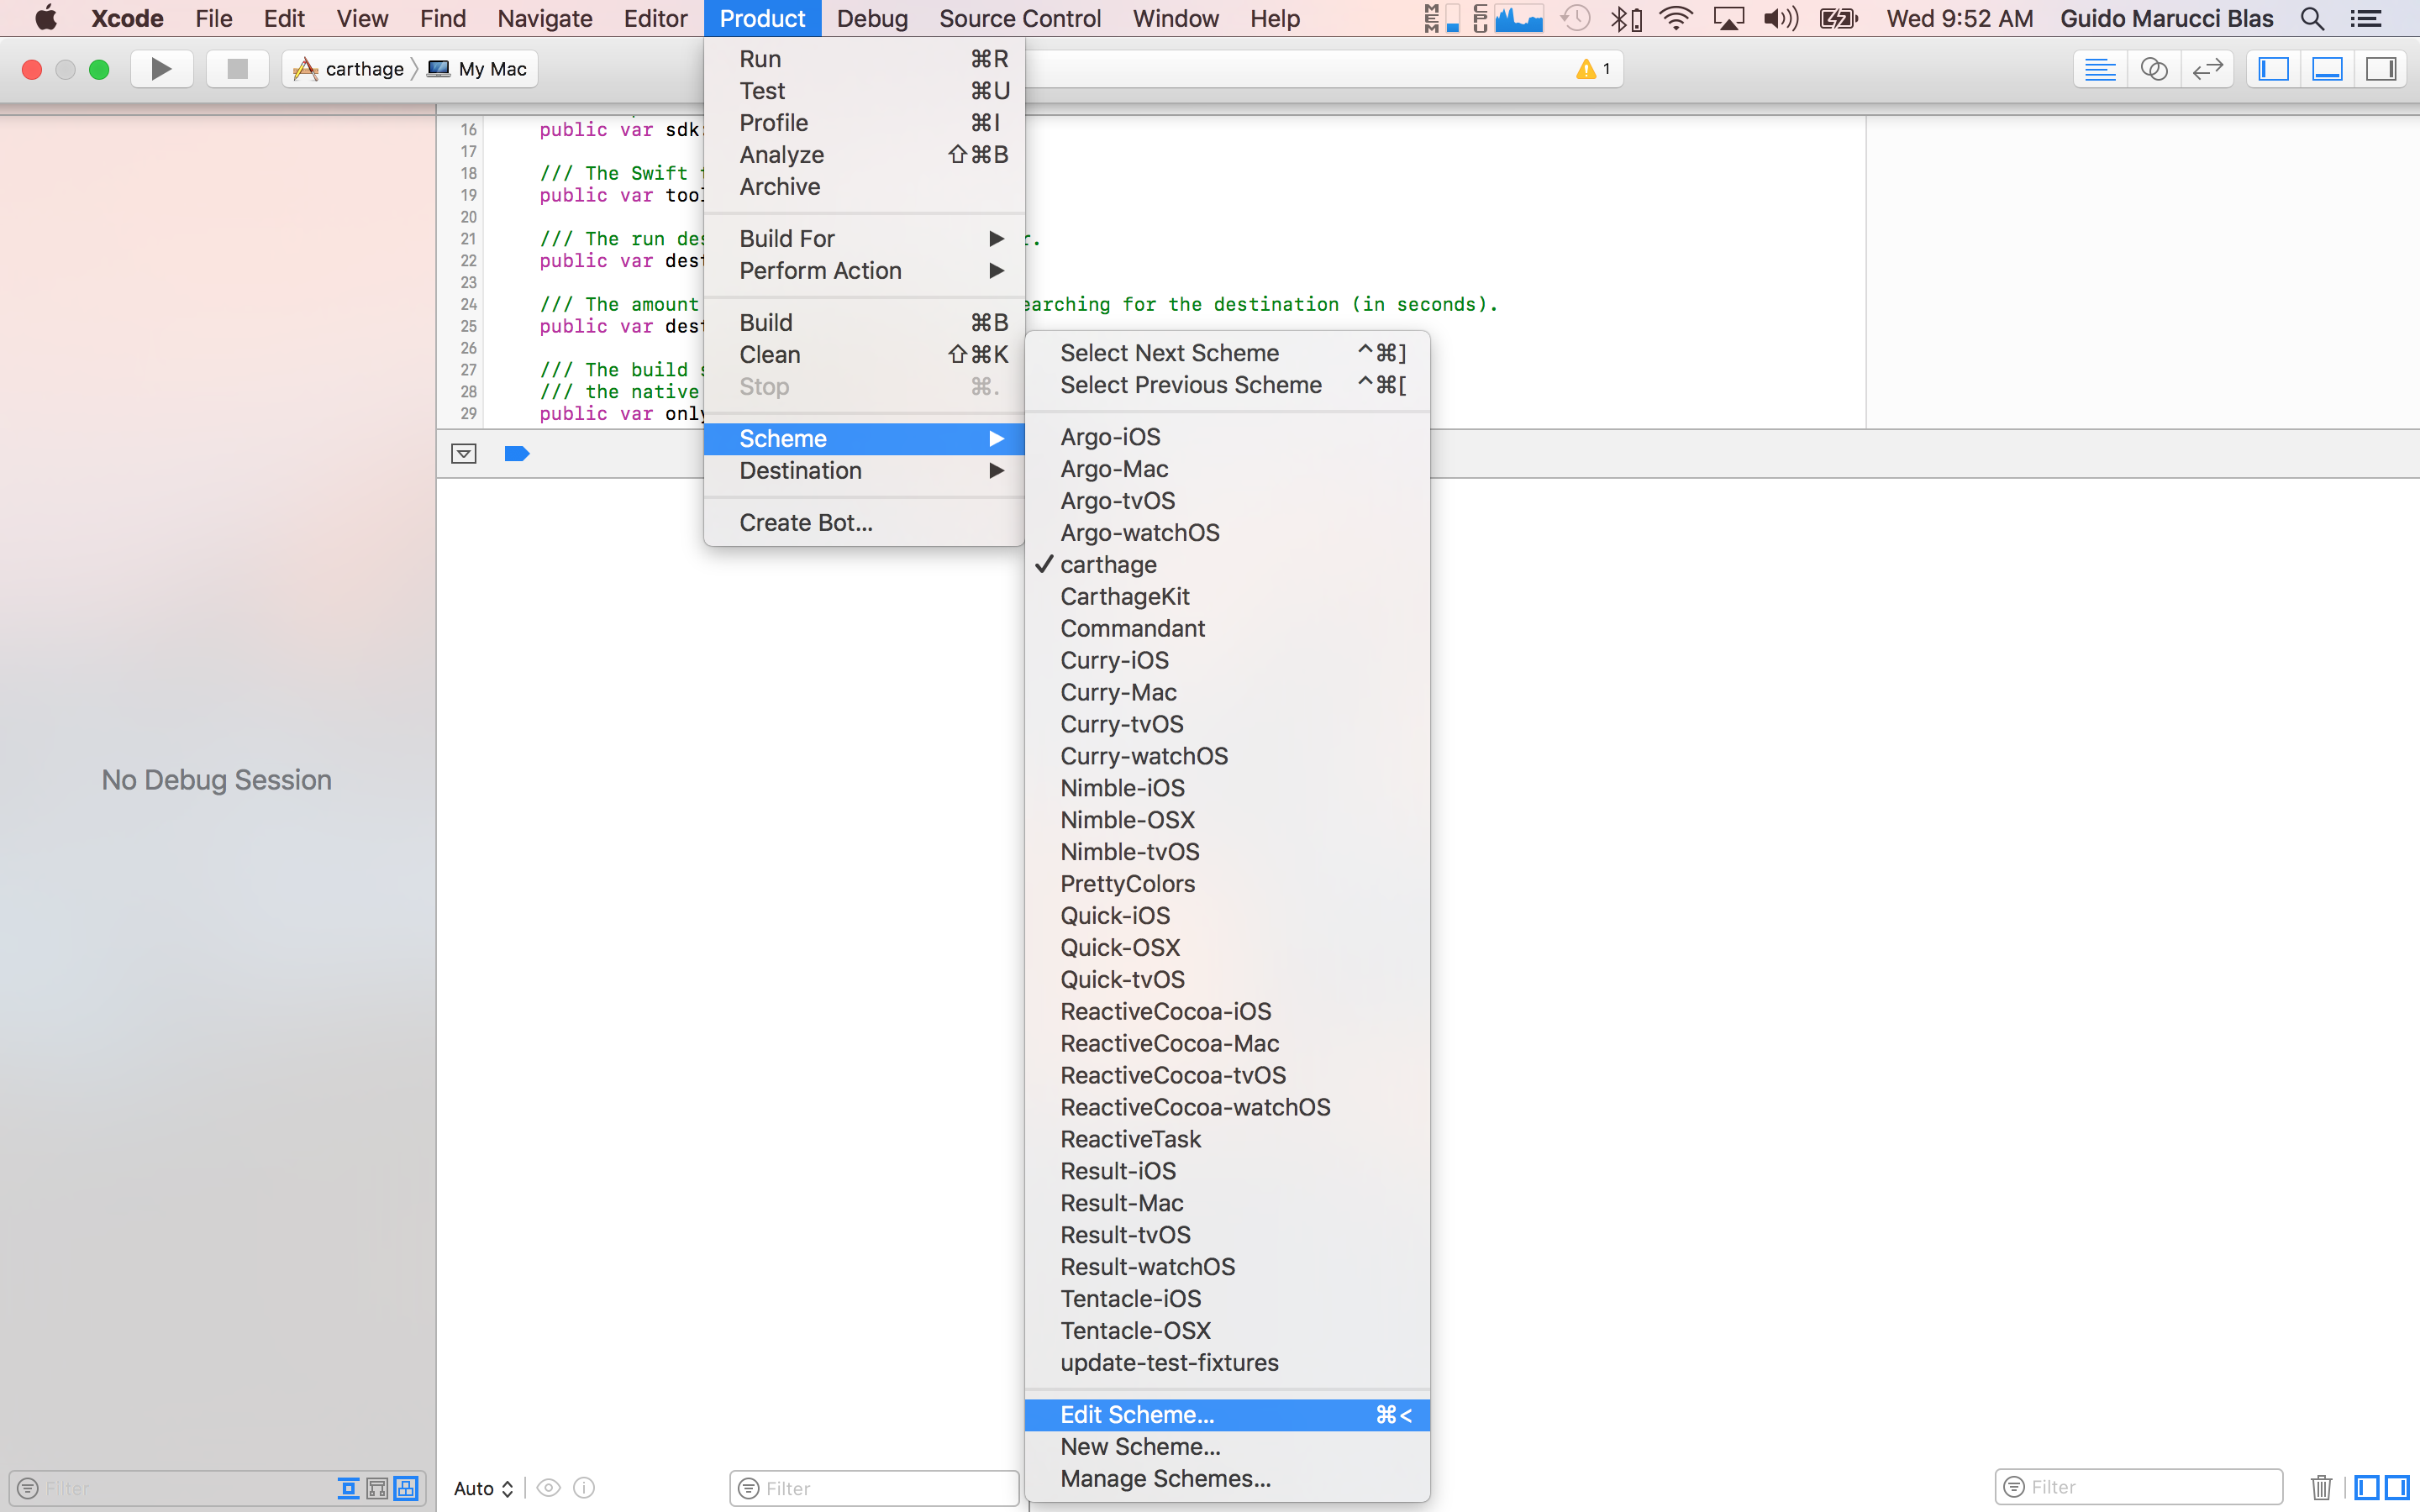Show the Version editor

[x=2207, y=69]
